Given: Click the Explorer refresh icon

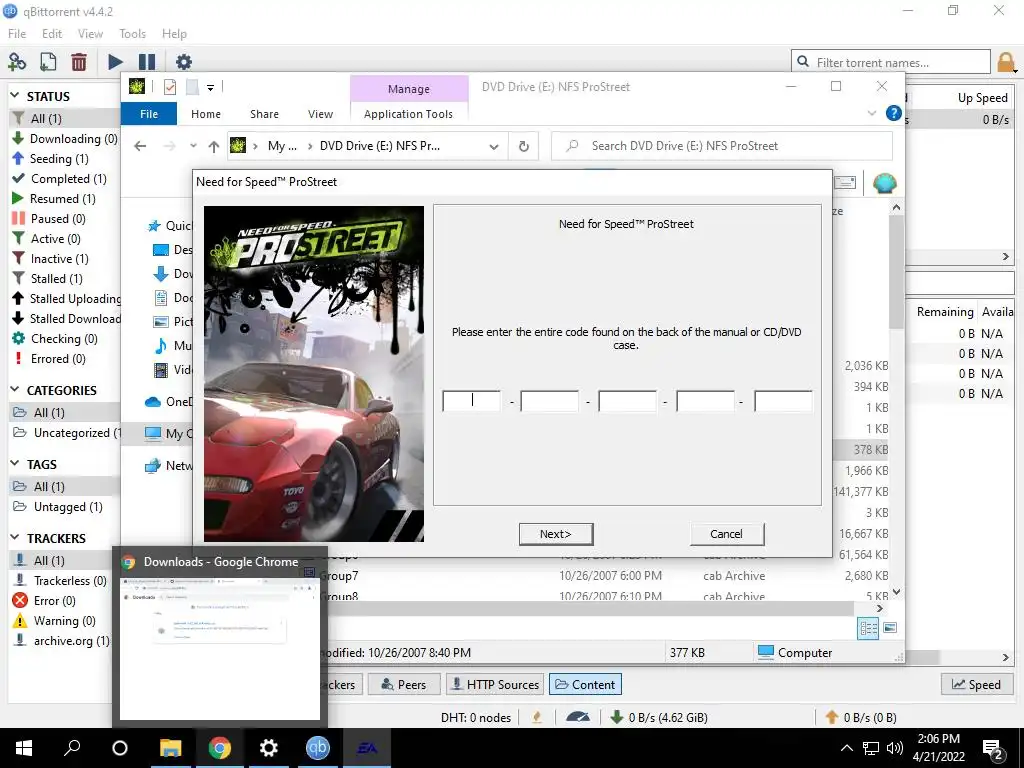Looking at the screenshot, I should tap(524, 146).
